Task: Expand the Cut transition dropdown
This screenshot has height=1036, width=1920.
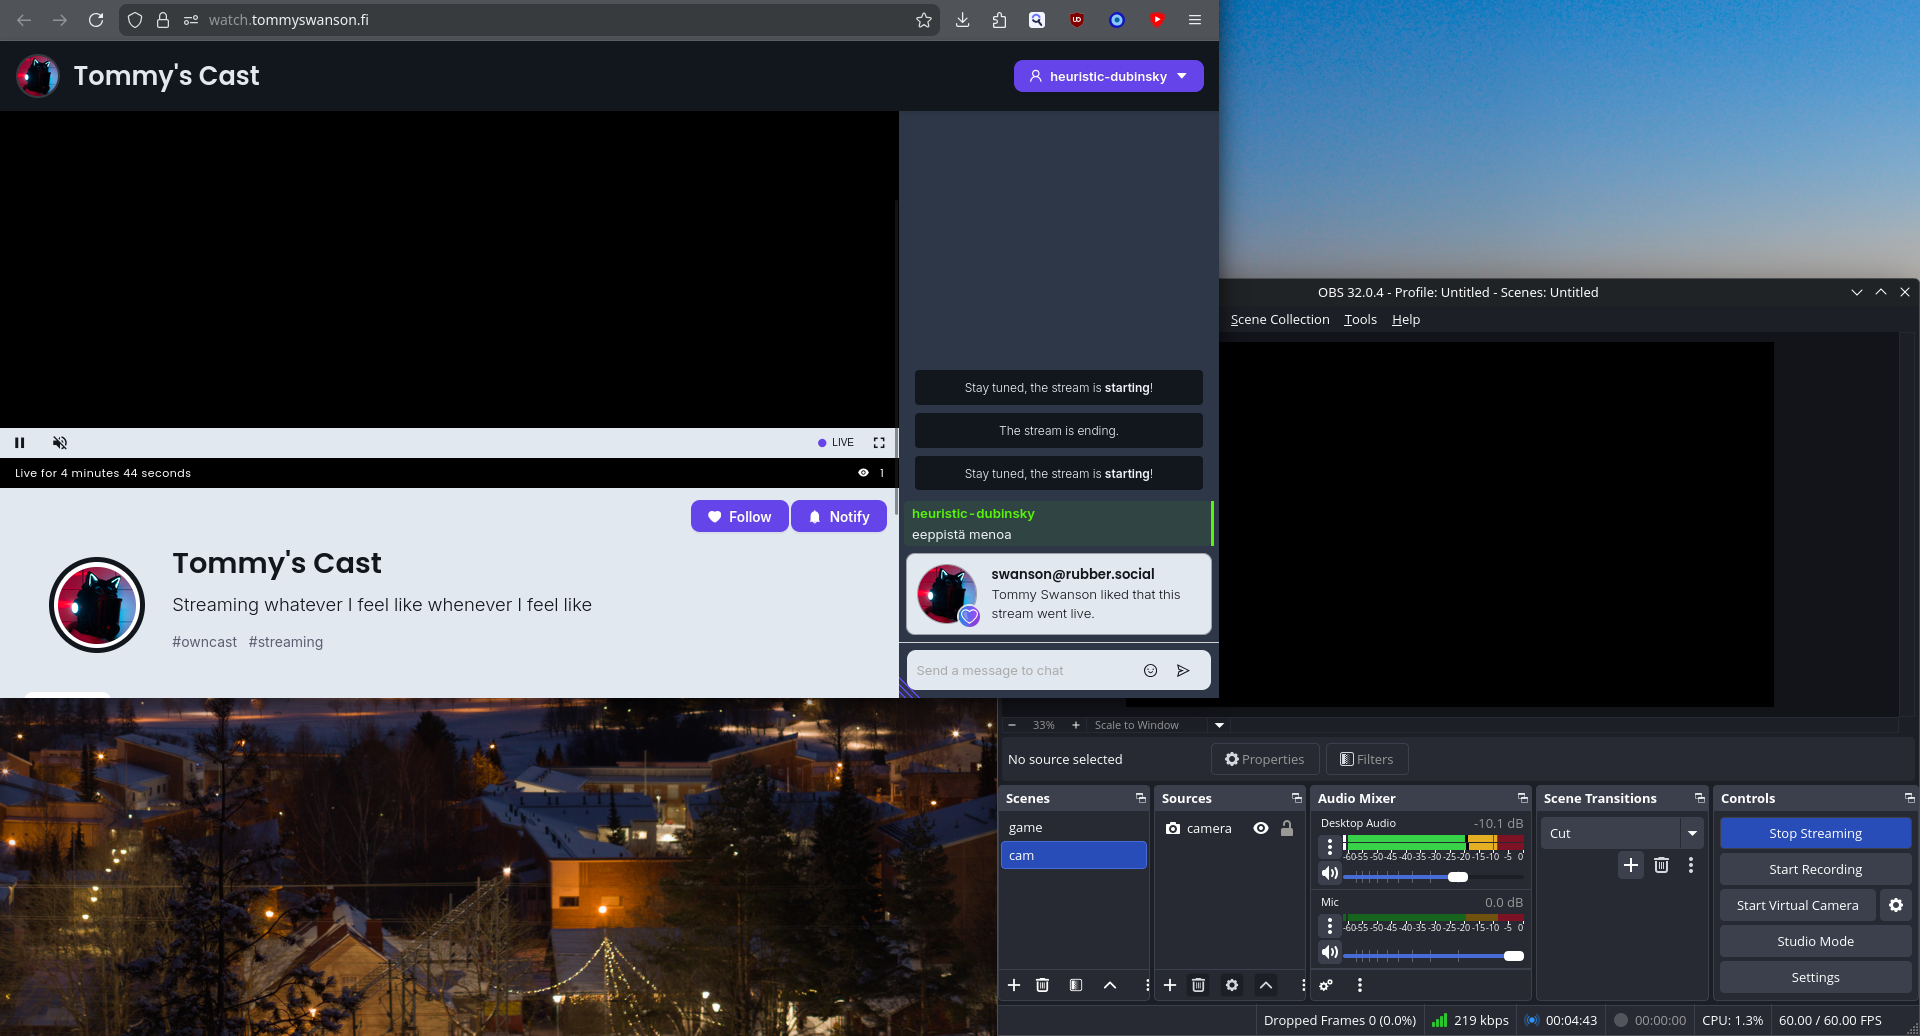Action: pos(1692,833)
